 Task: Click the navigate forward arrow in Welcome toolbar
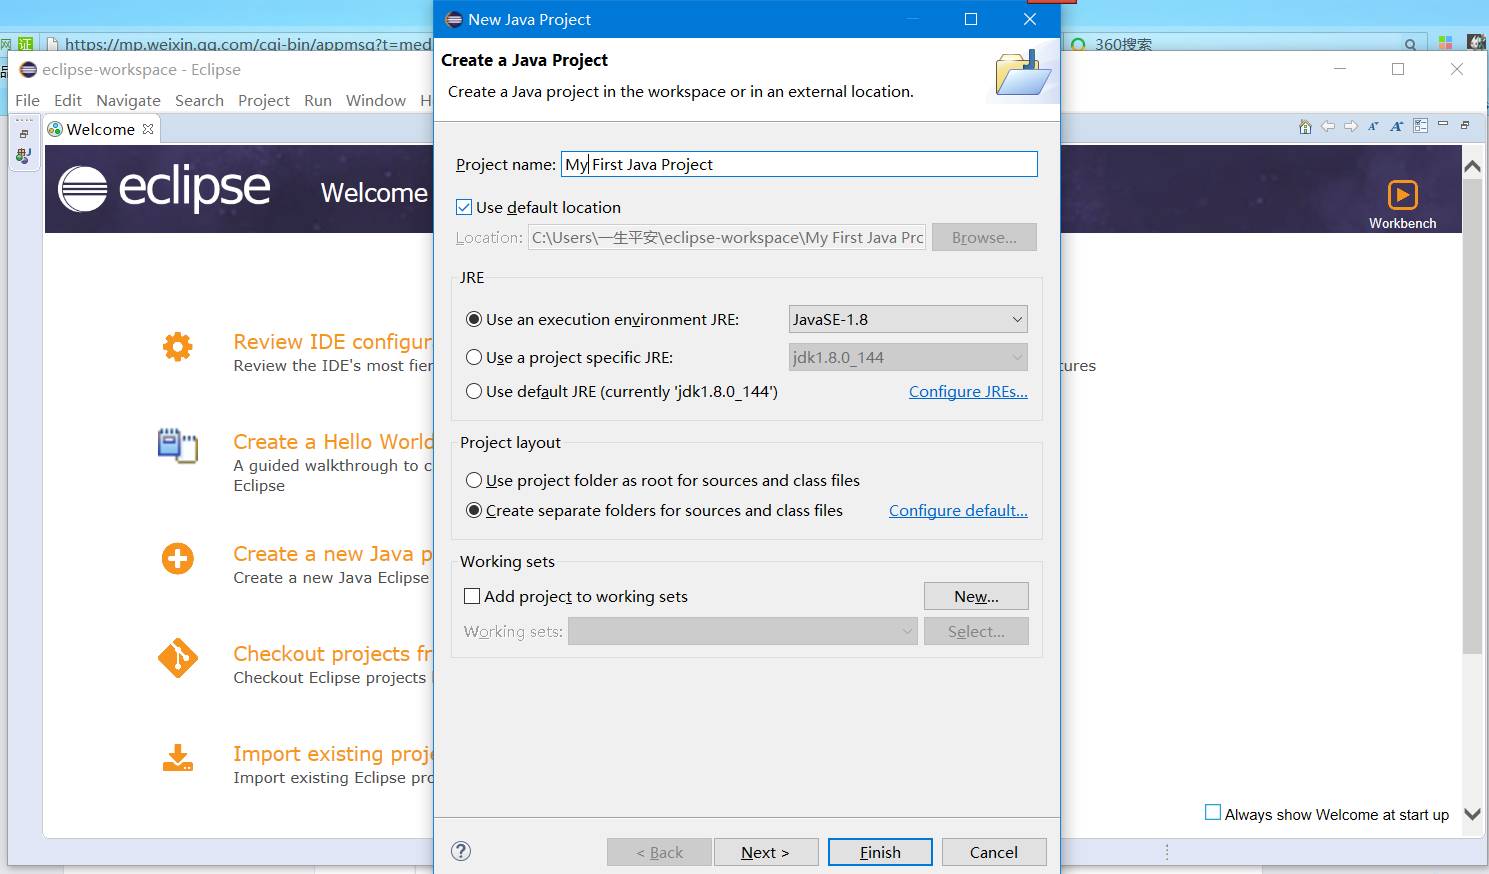[1351, 126]
